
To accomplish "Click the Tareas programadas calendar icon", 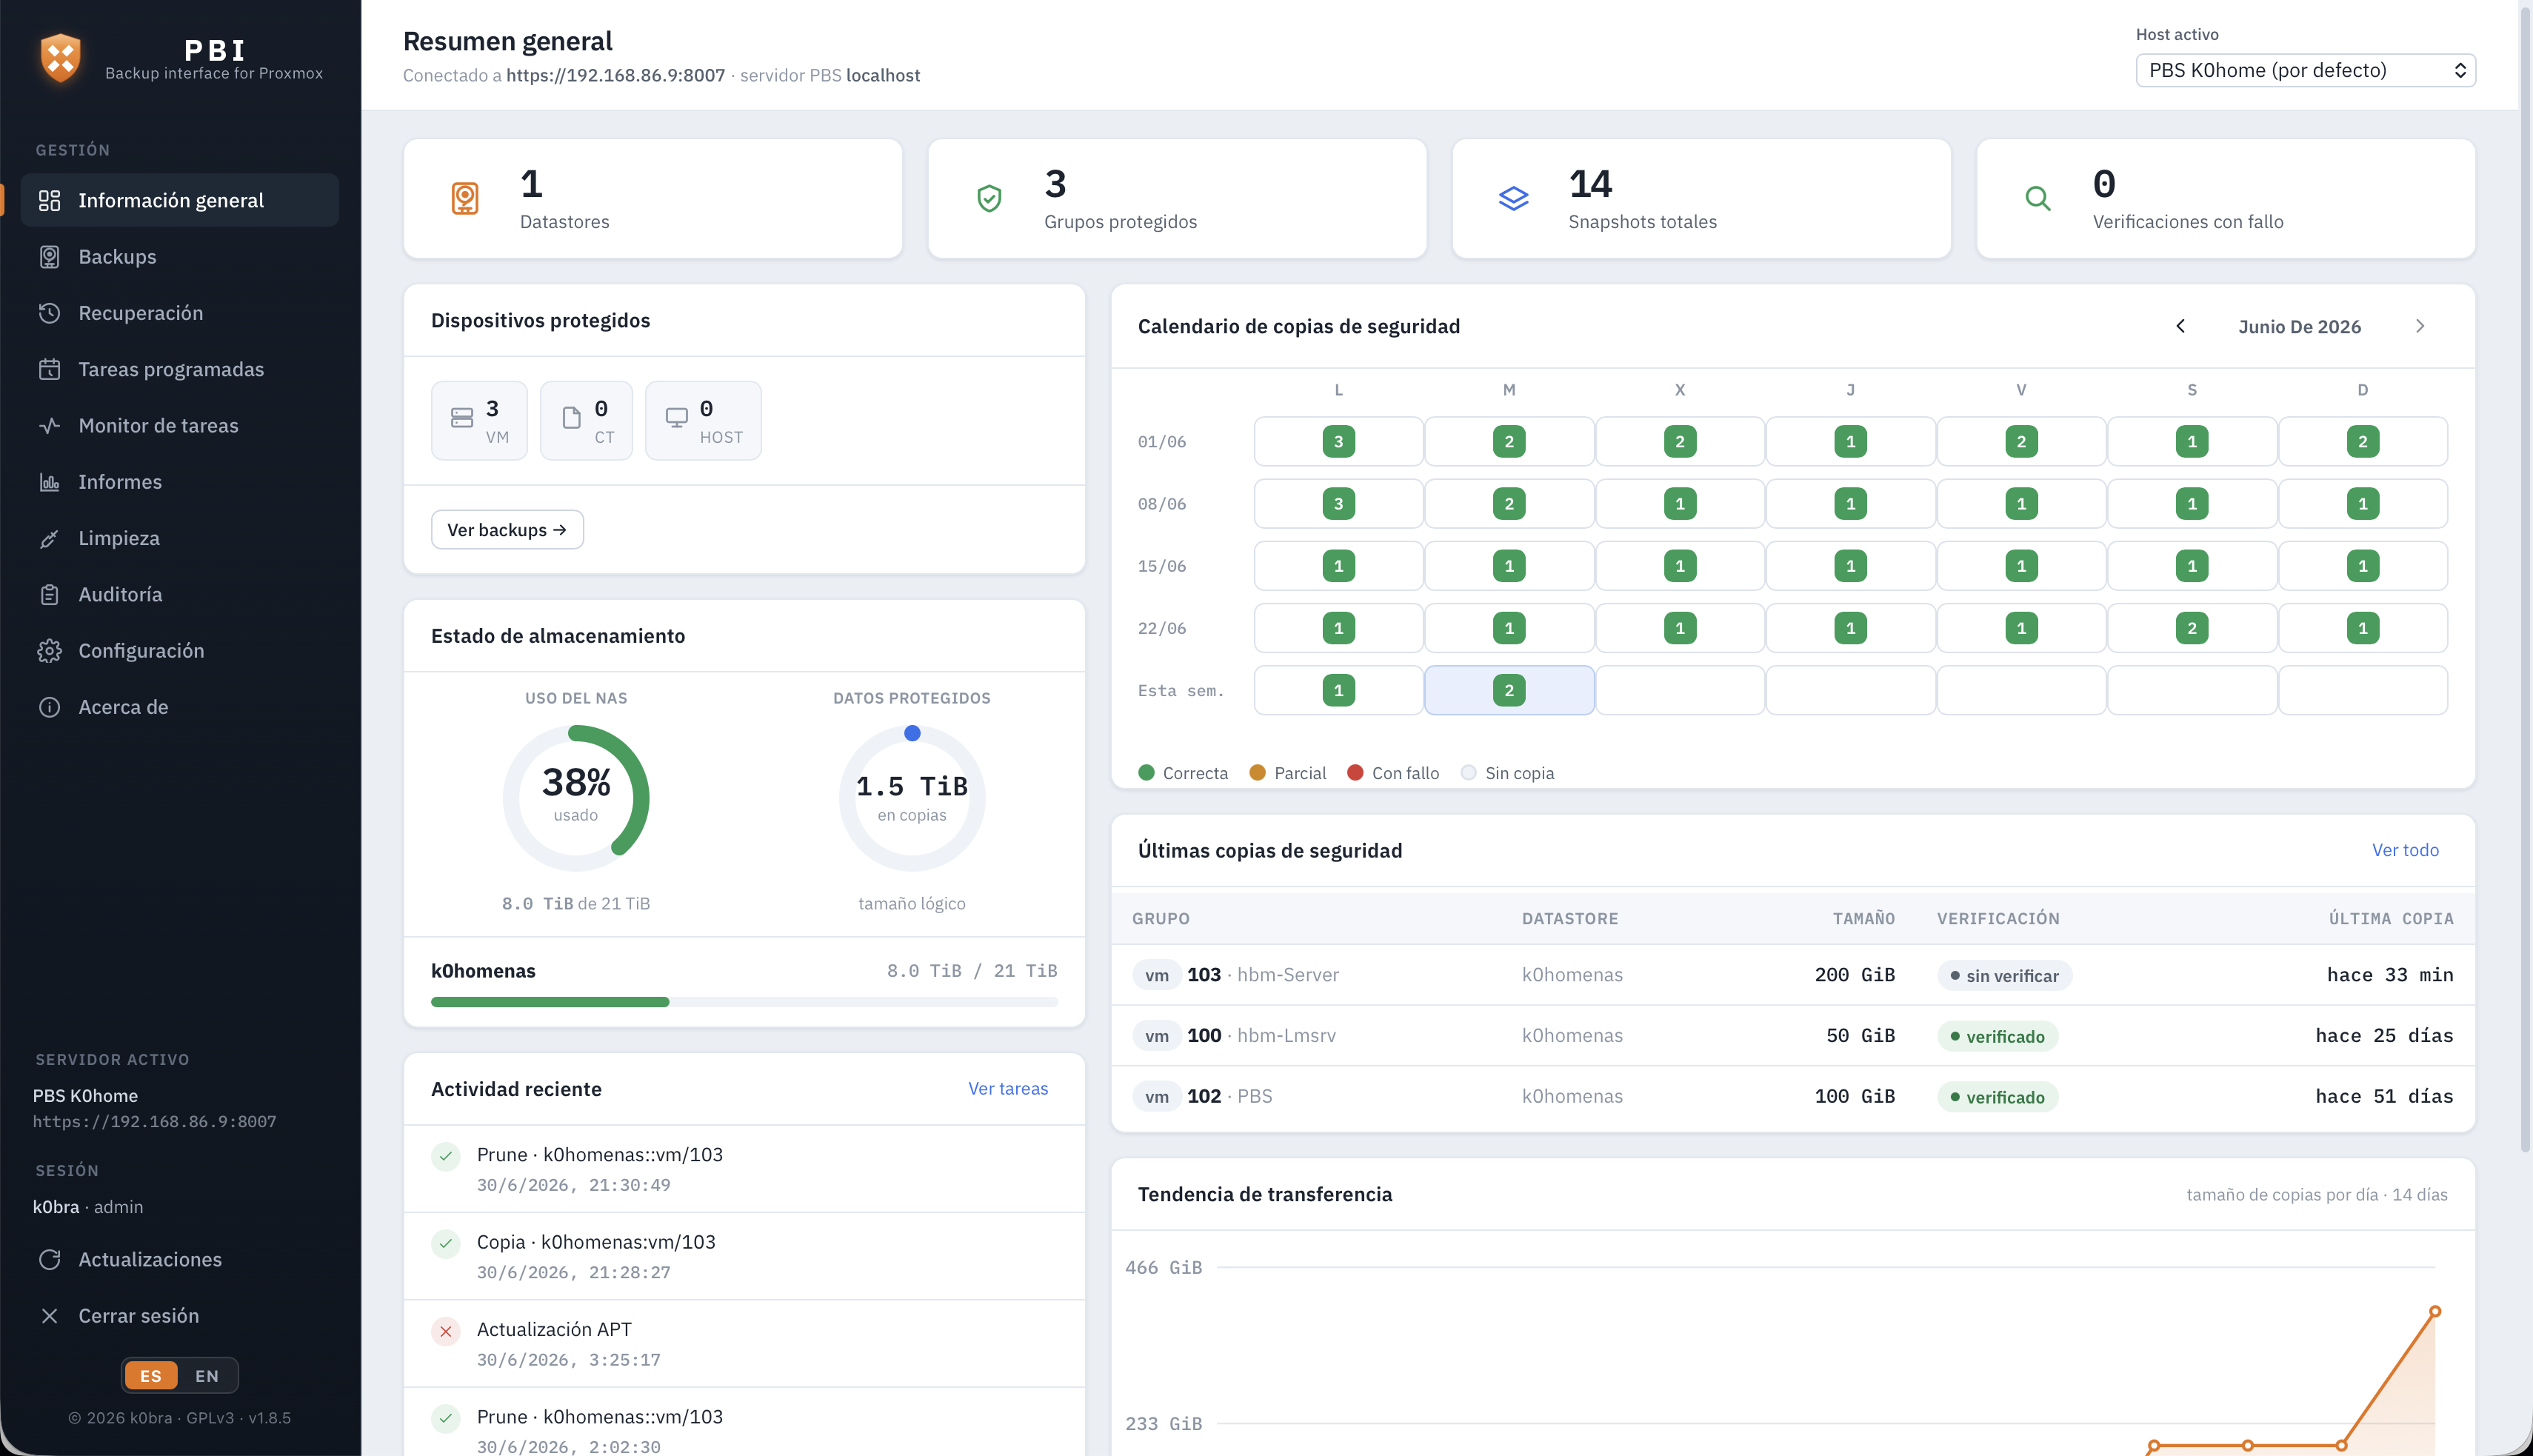I will tap(49, 369).
